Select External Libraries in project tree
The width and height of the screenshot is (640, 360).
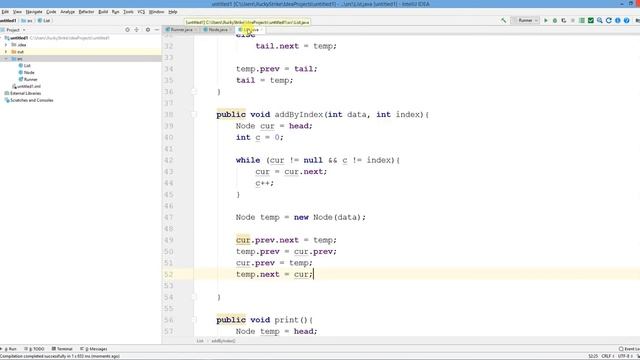[x=23, y=93]
